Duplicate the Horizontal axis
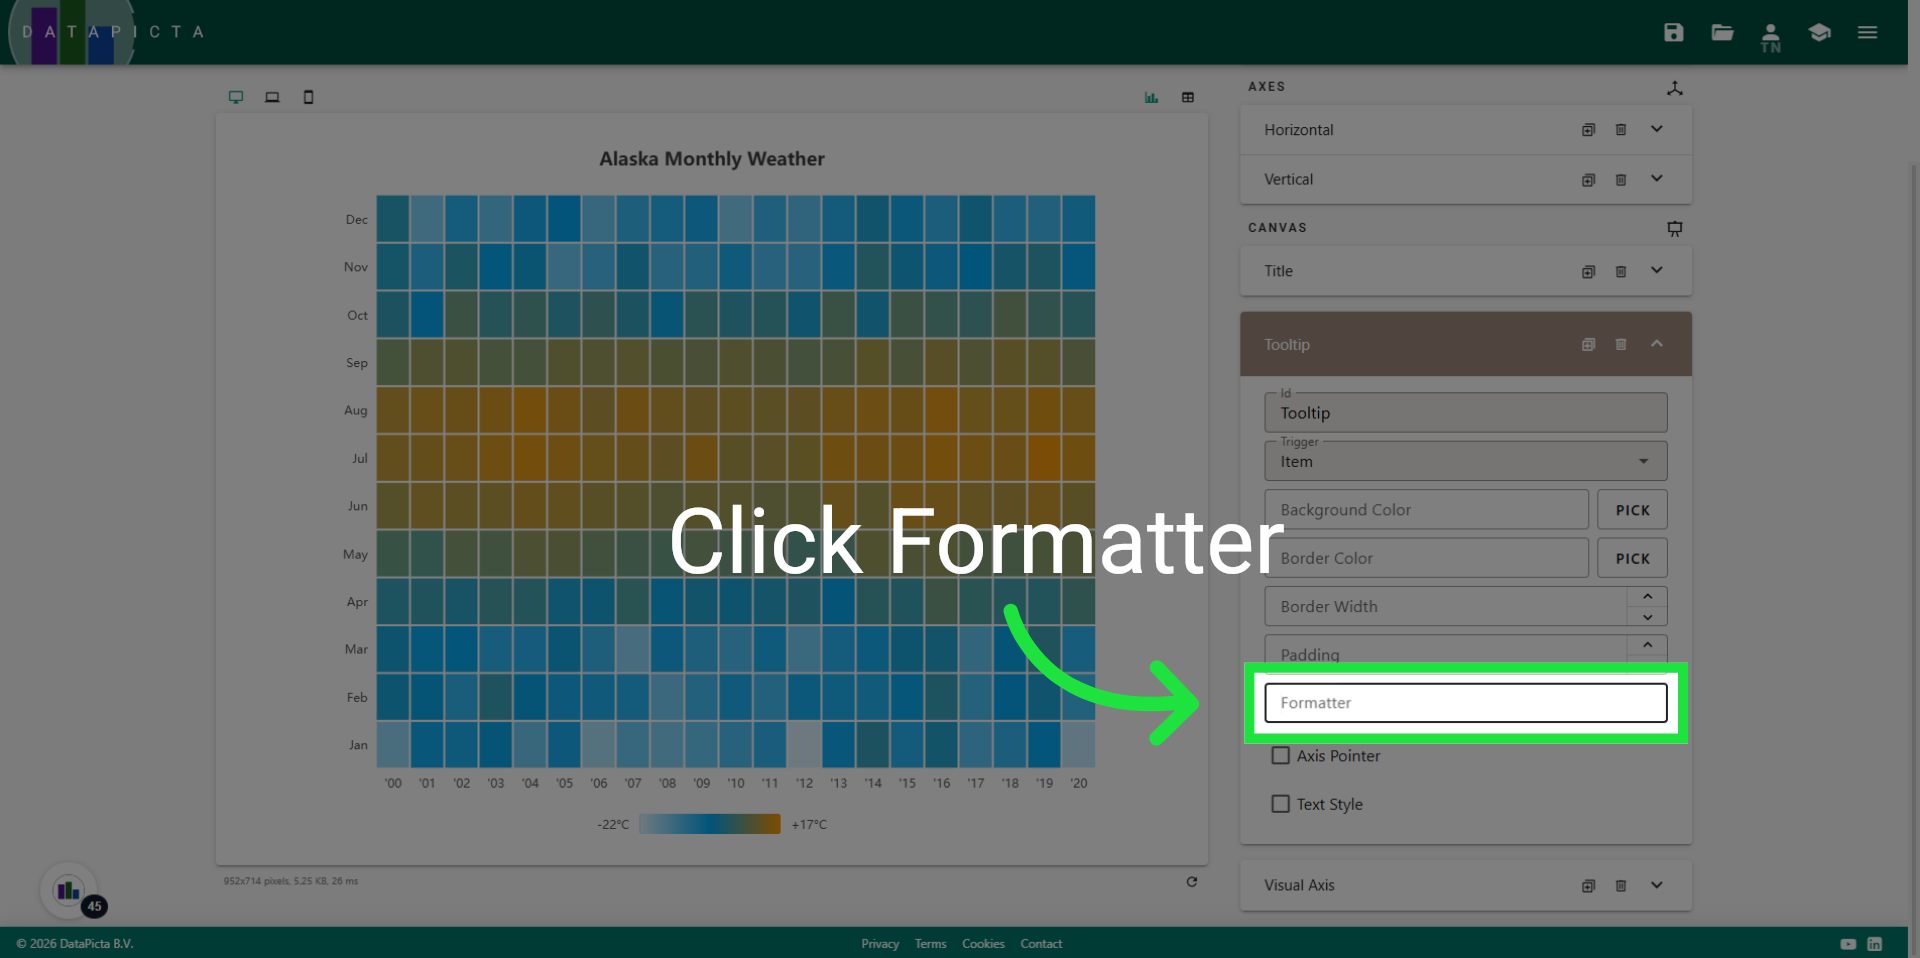This screenshot has height=958, width=1920. click(1588, 130)
